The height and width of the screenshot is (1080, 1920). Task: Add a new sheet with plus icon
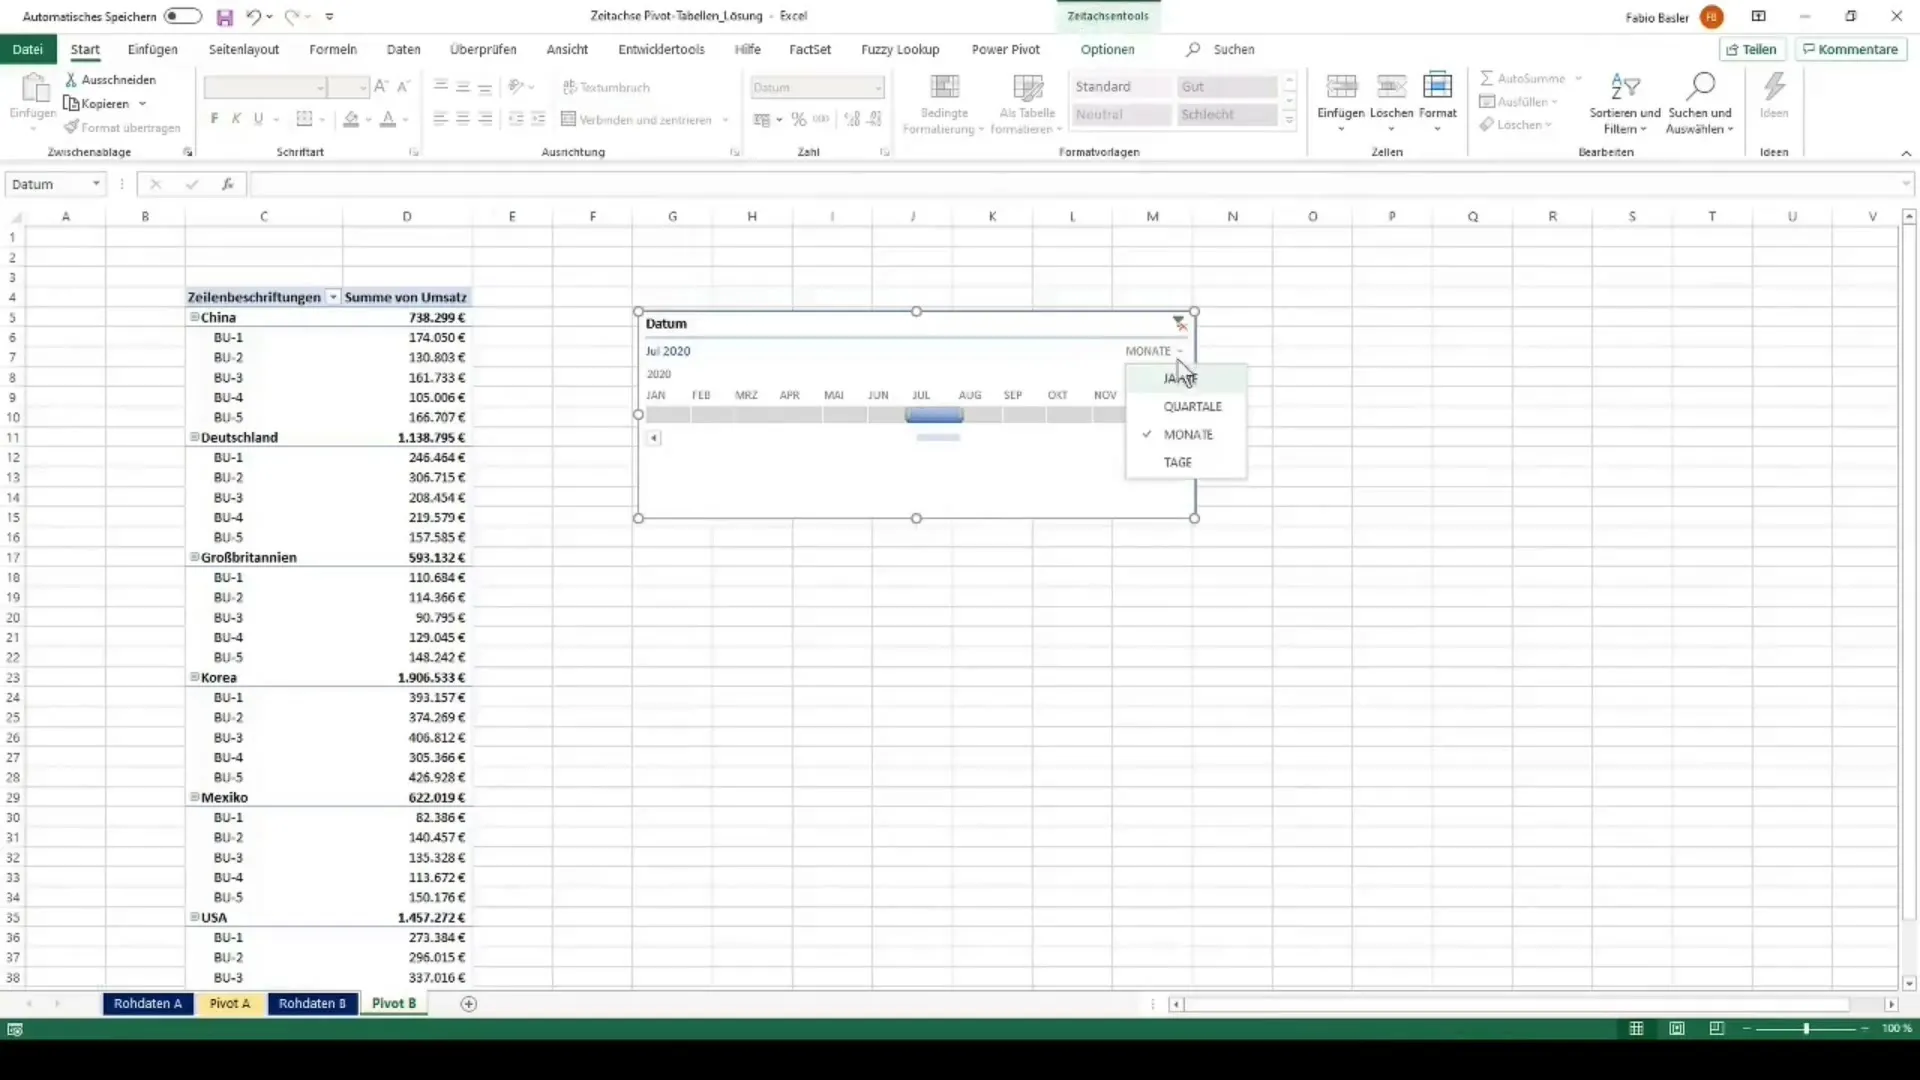[x=468, y=1004]
